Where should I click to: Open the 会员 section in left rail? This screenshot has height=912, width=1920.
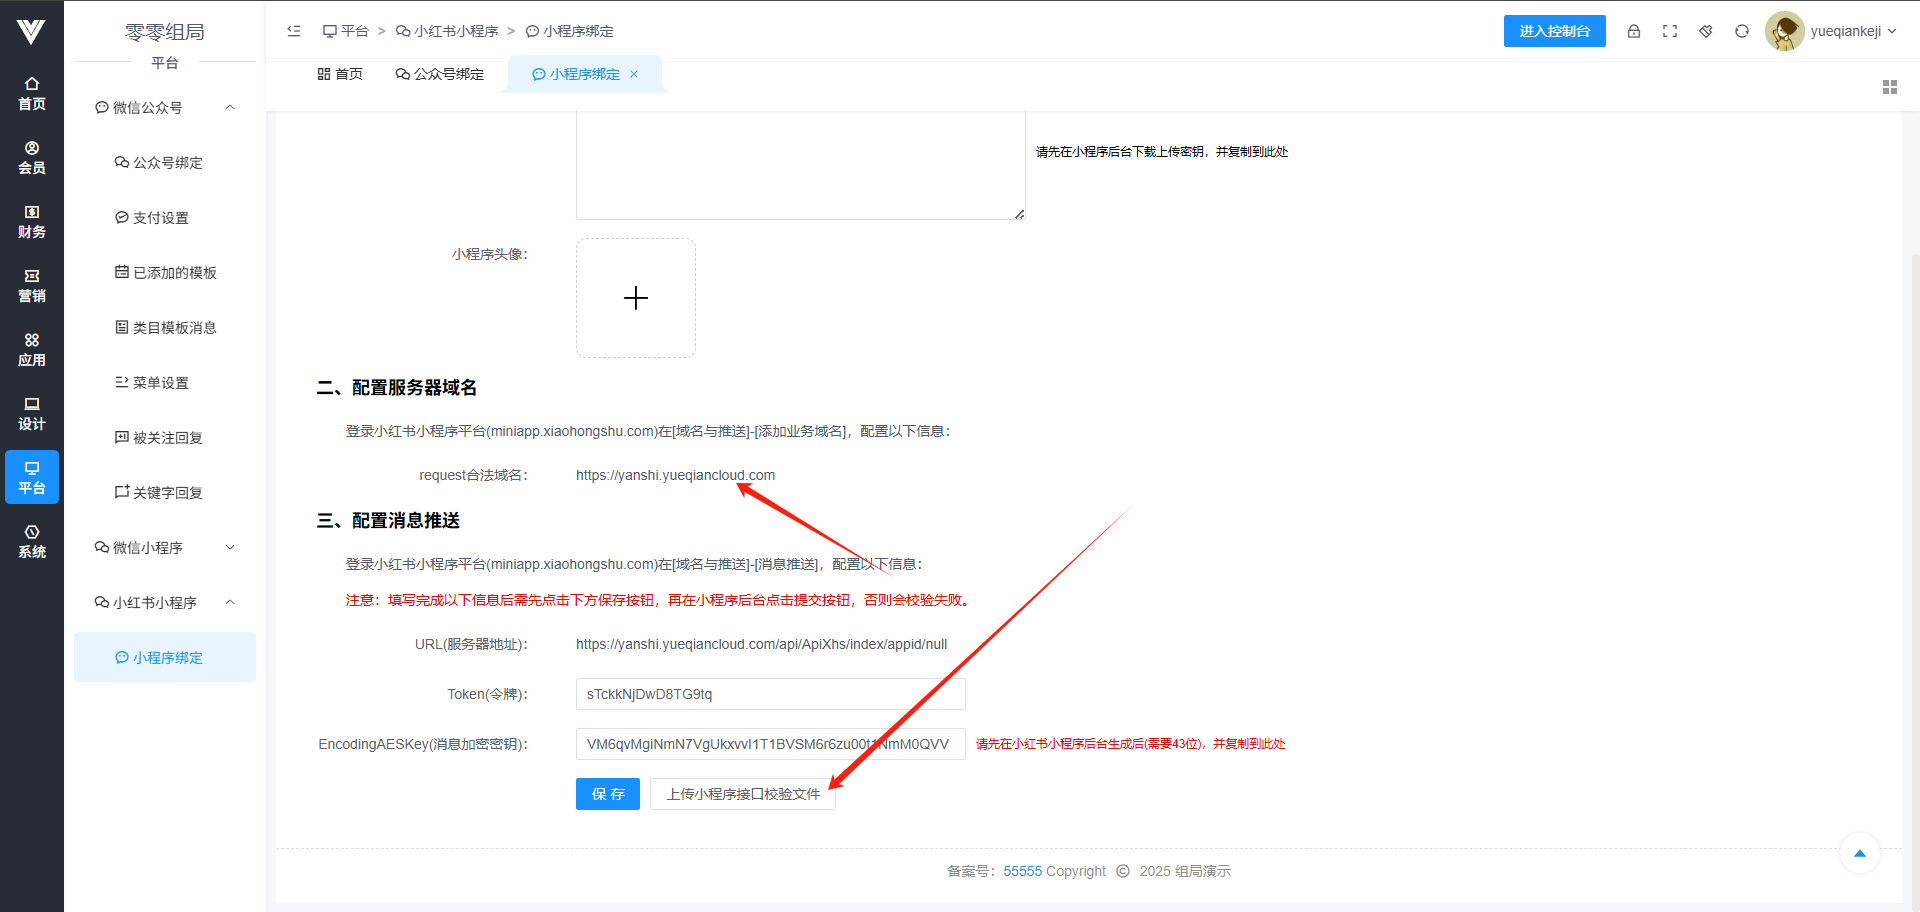(32, 158)
